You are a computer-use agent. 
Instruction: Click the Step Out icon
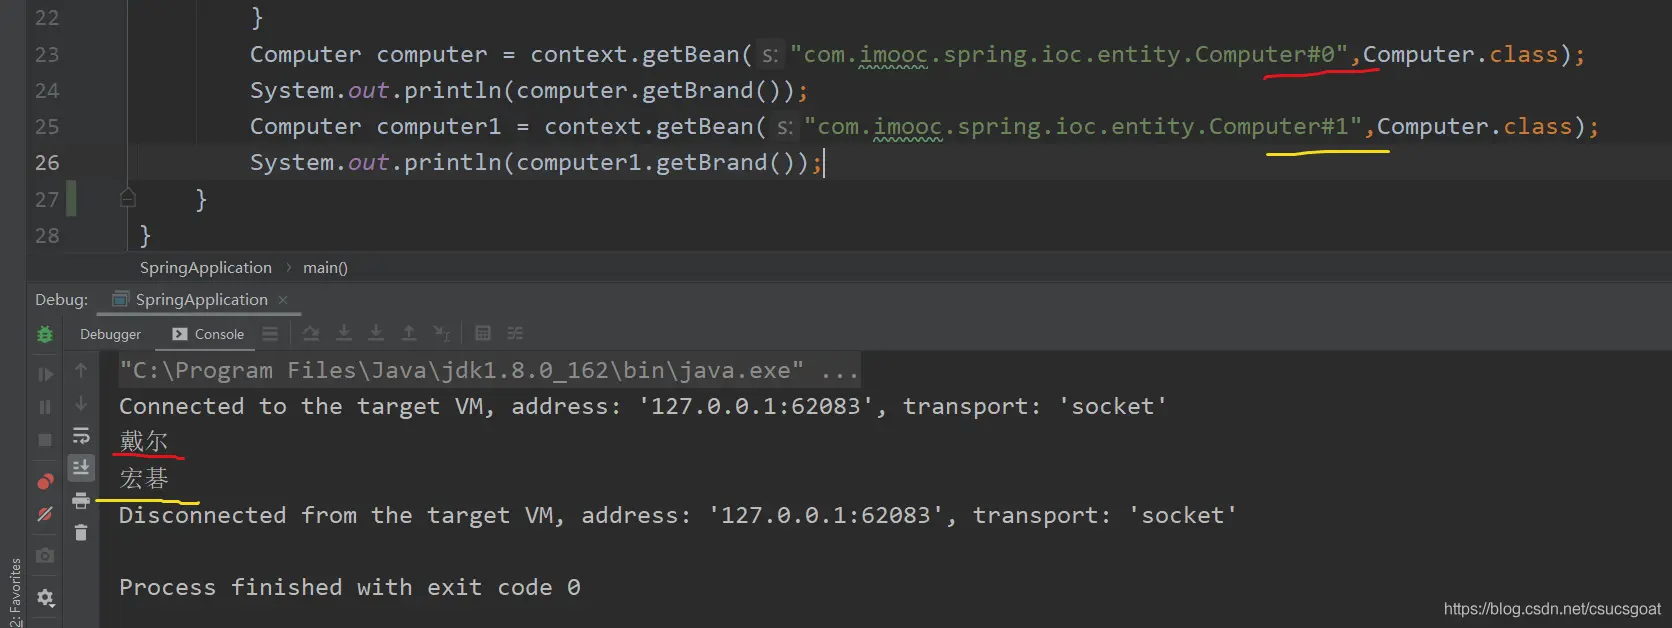(x=409, y=333)
